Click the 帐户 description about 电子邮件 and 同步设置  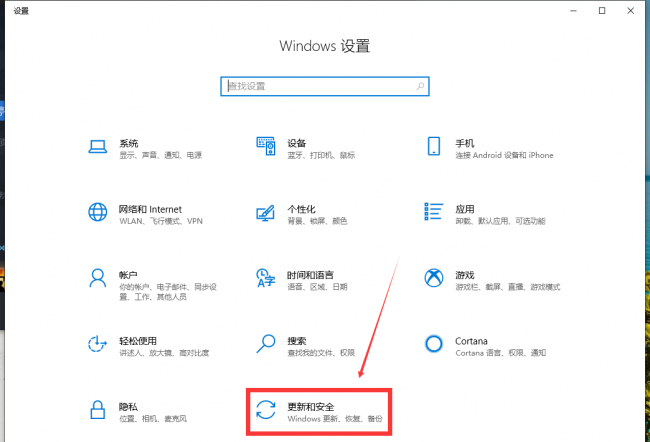tap(168, 292)
